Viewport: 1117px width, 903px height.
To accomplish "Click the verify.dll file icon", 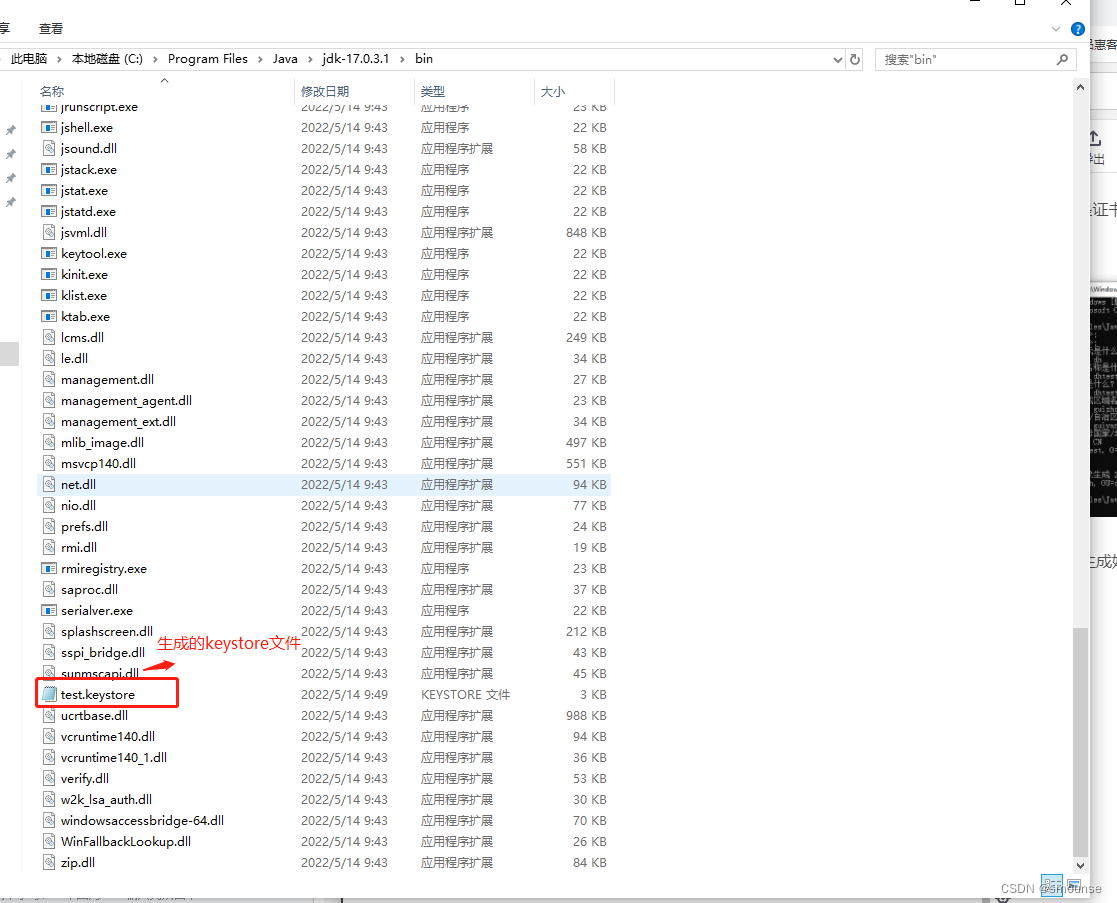I will pos(48,778).
